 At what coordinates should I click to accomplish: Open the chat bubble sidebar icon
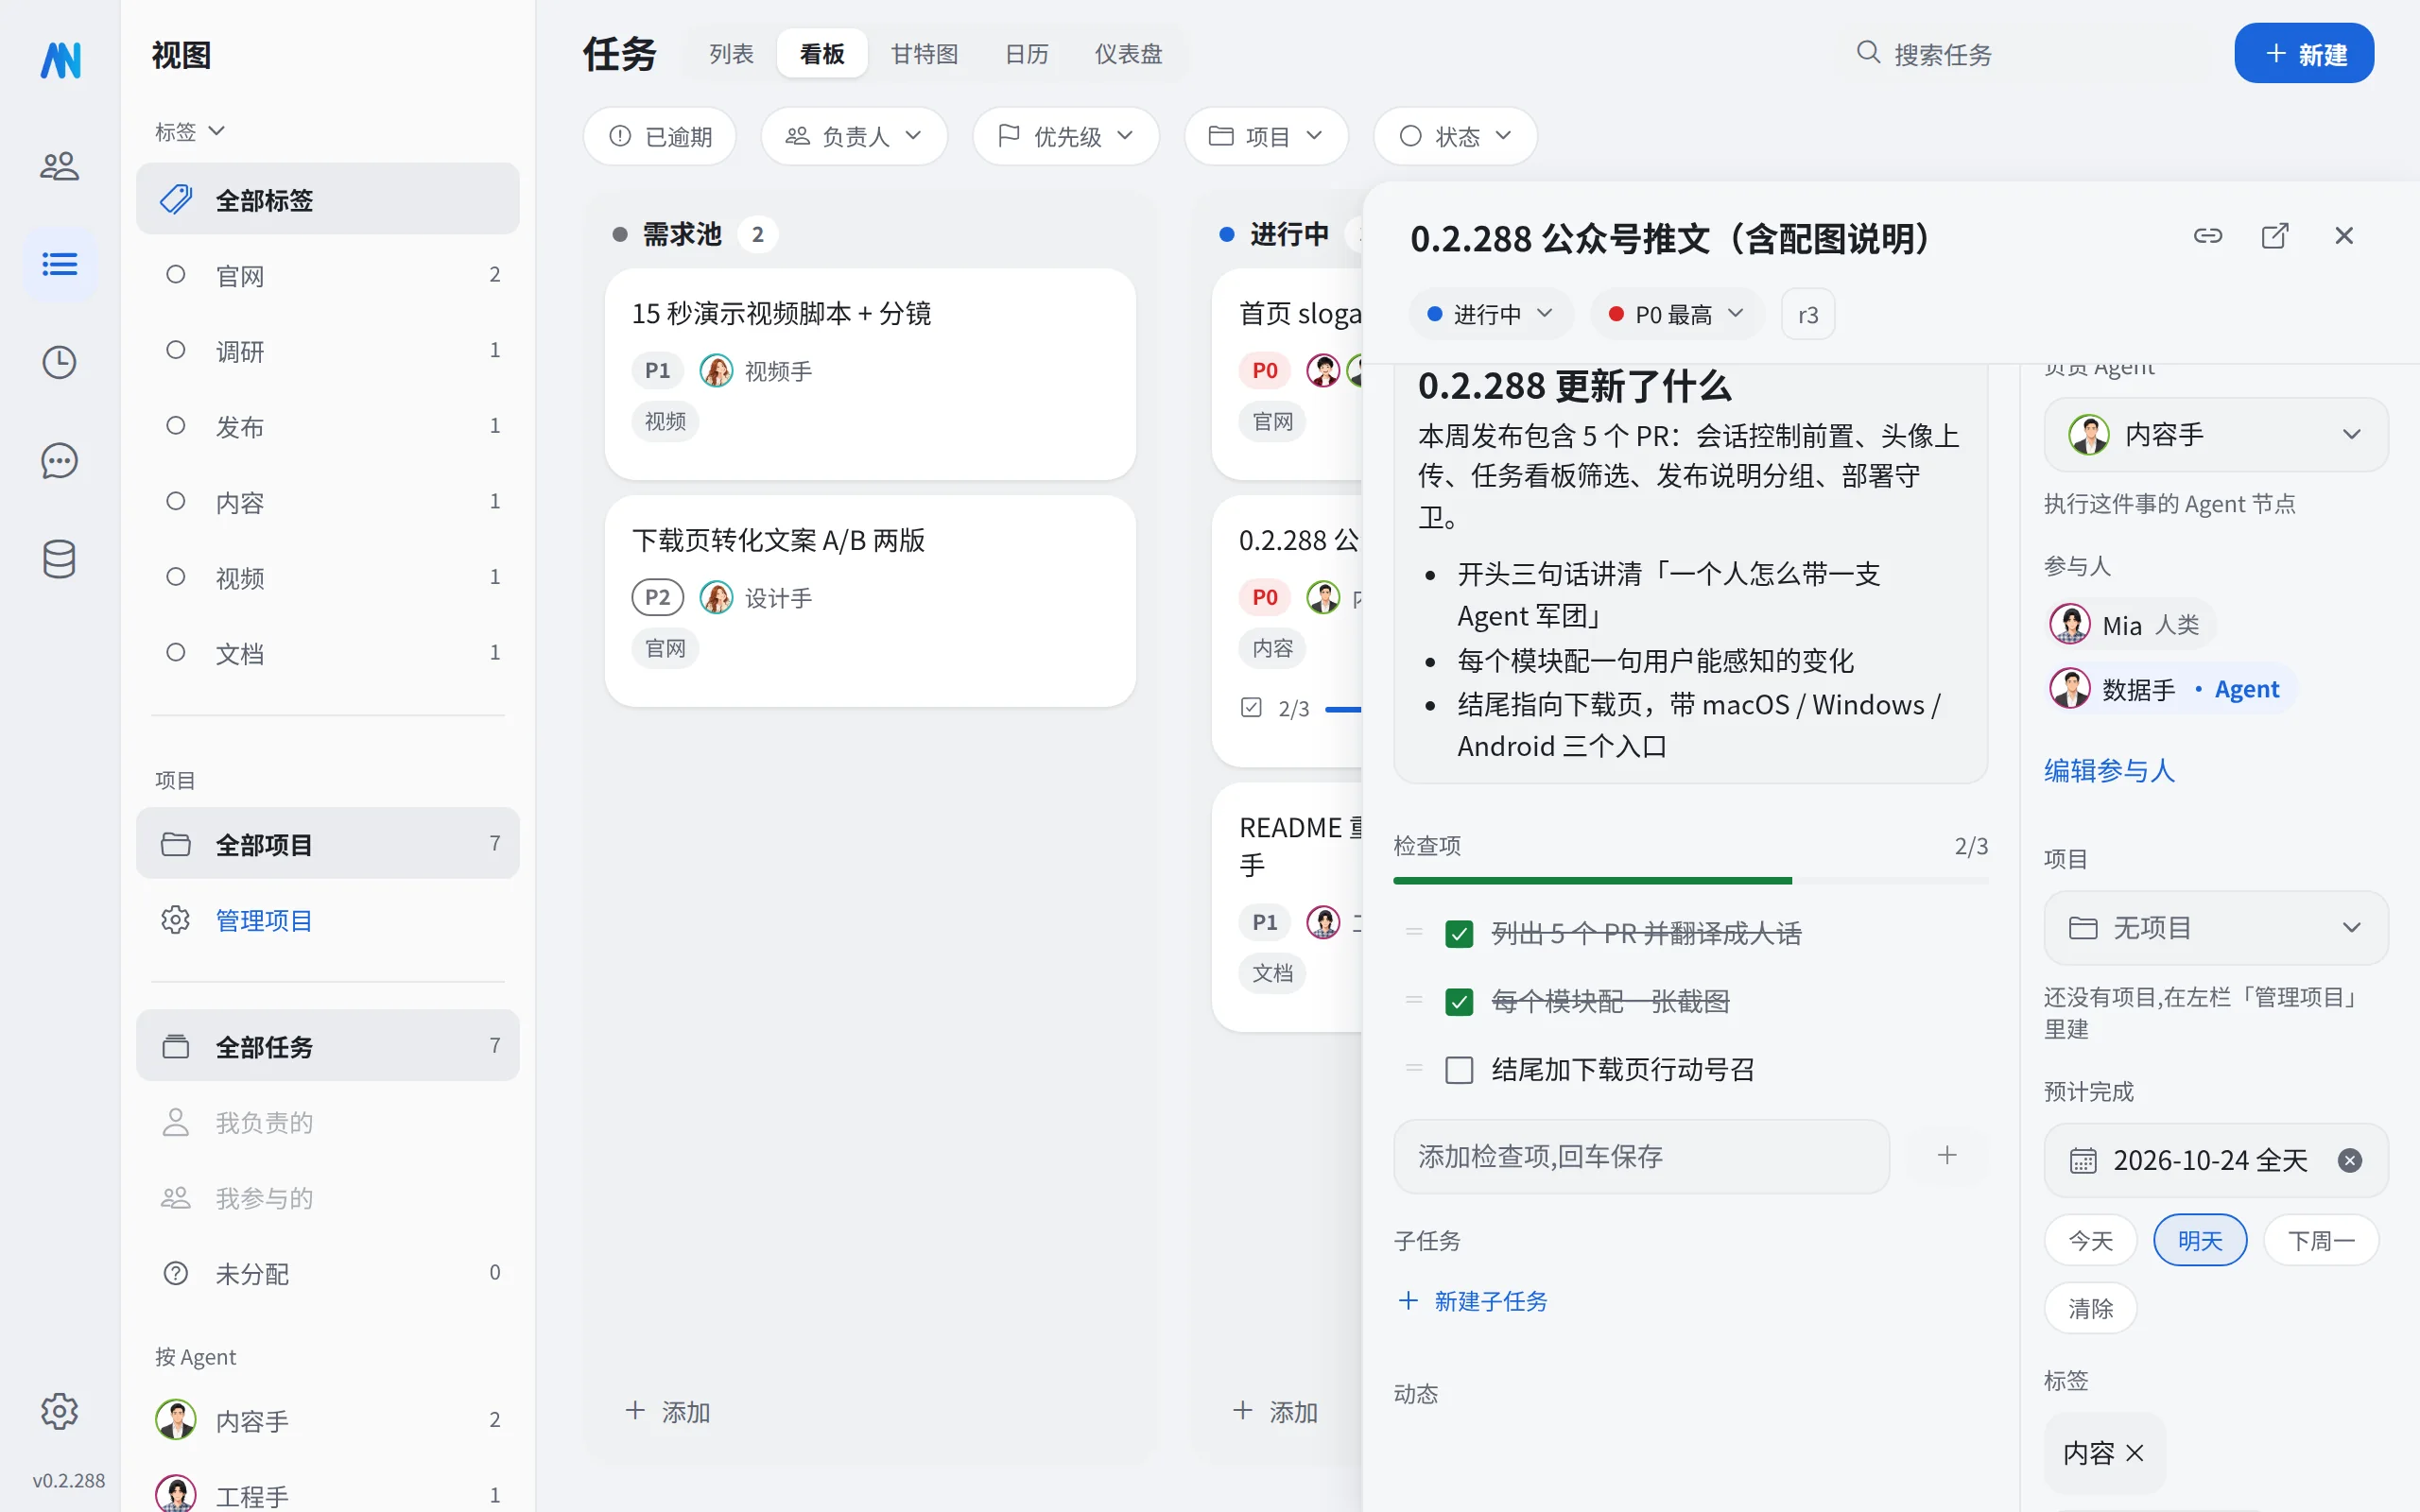point(60,460)
